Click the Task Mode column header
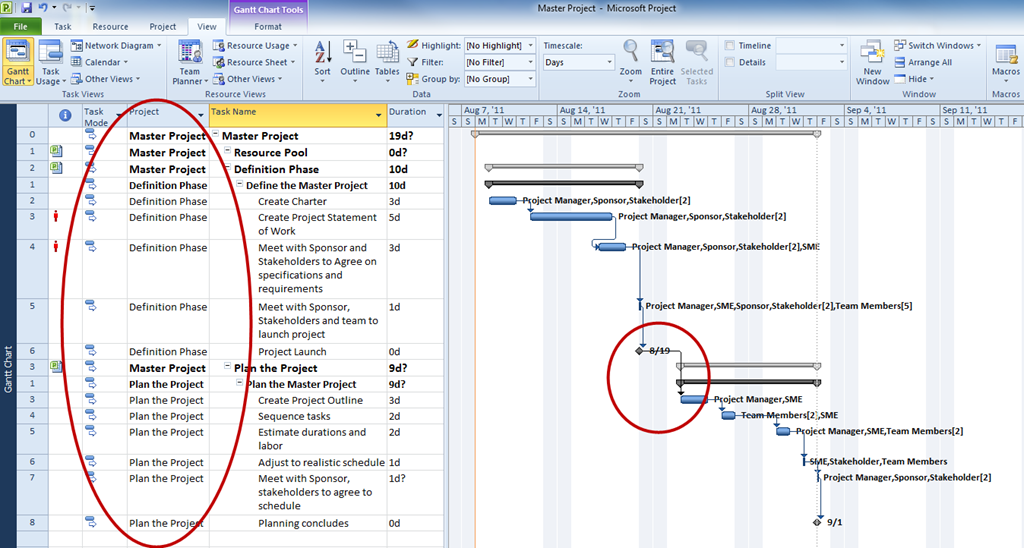 (x=104, y=115)
